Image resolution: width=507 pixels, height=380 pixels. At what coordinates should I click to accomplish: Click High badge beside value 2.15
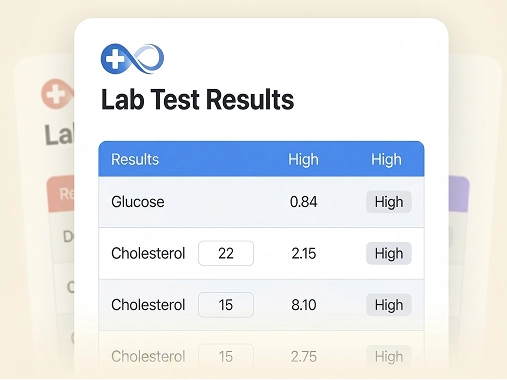pos(389,254)
